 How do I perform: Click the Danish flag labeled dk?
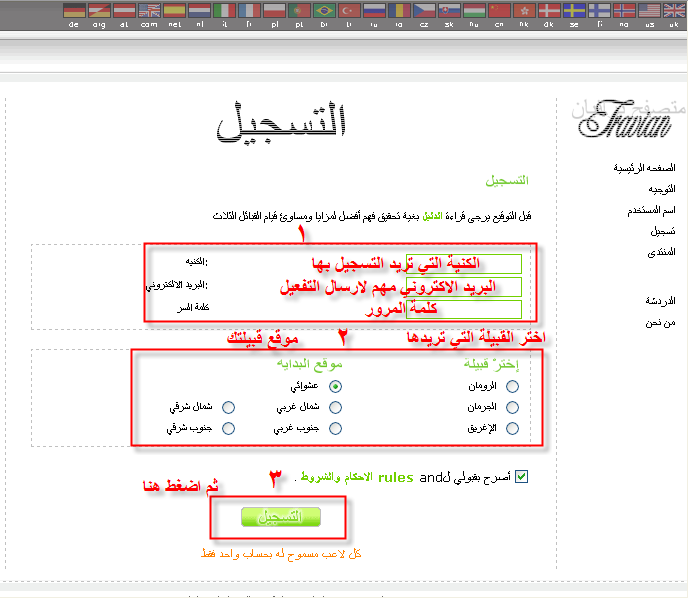coord(548,11)
